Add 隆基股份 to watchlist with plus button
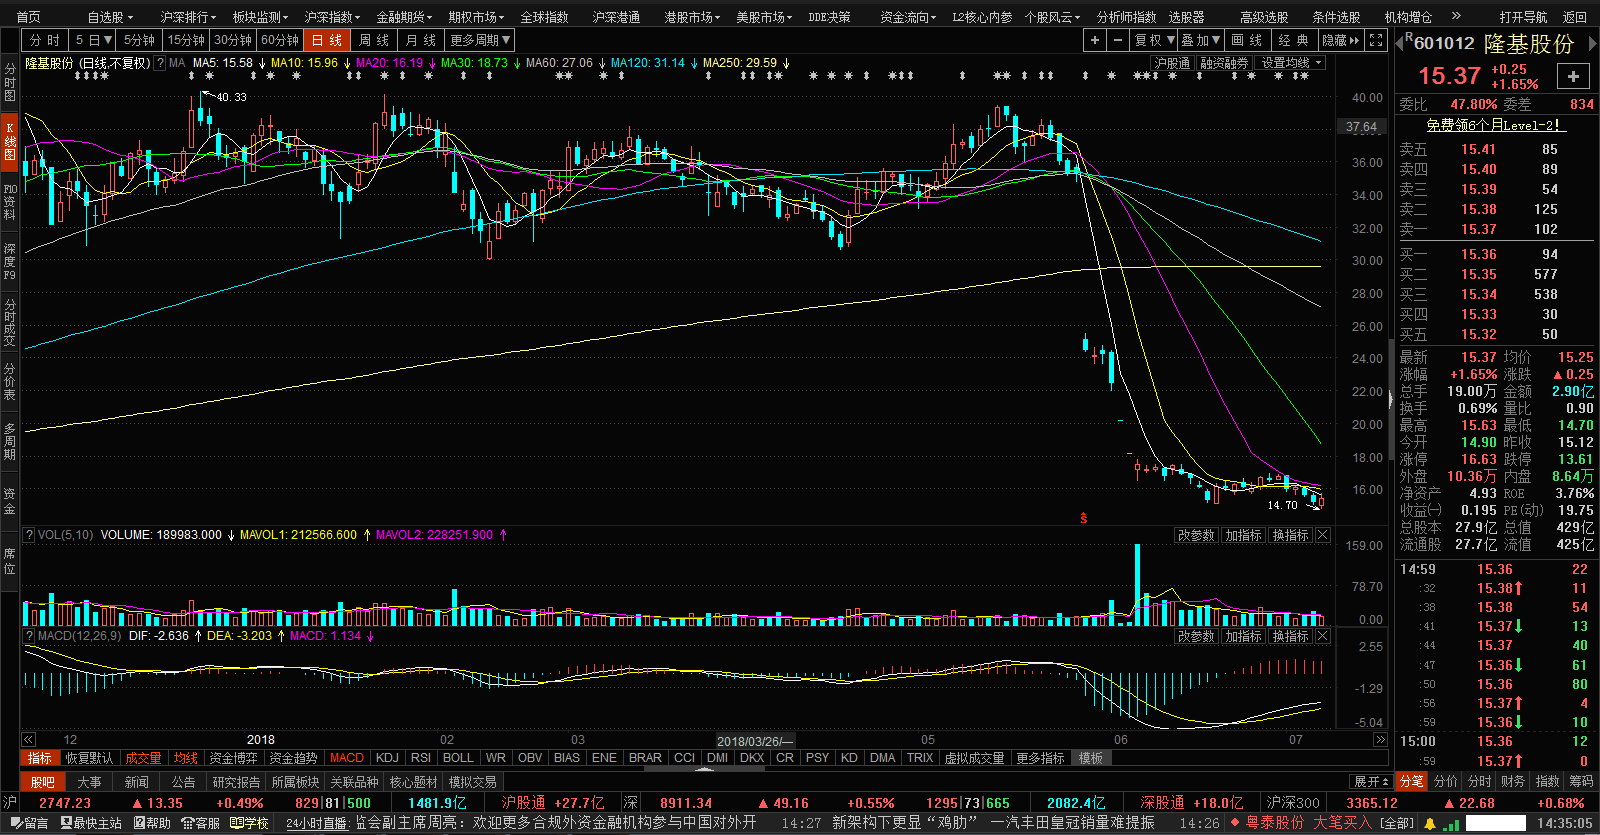 tap(1573, 76)
